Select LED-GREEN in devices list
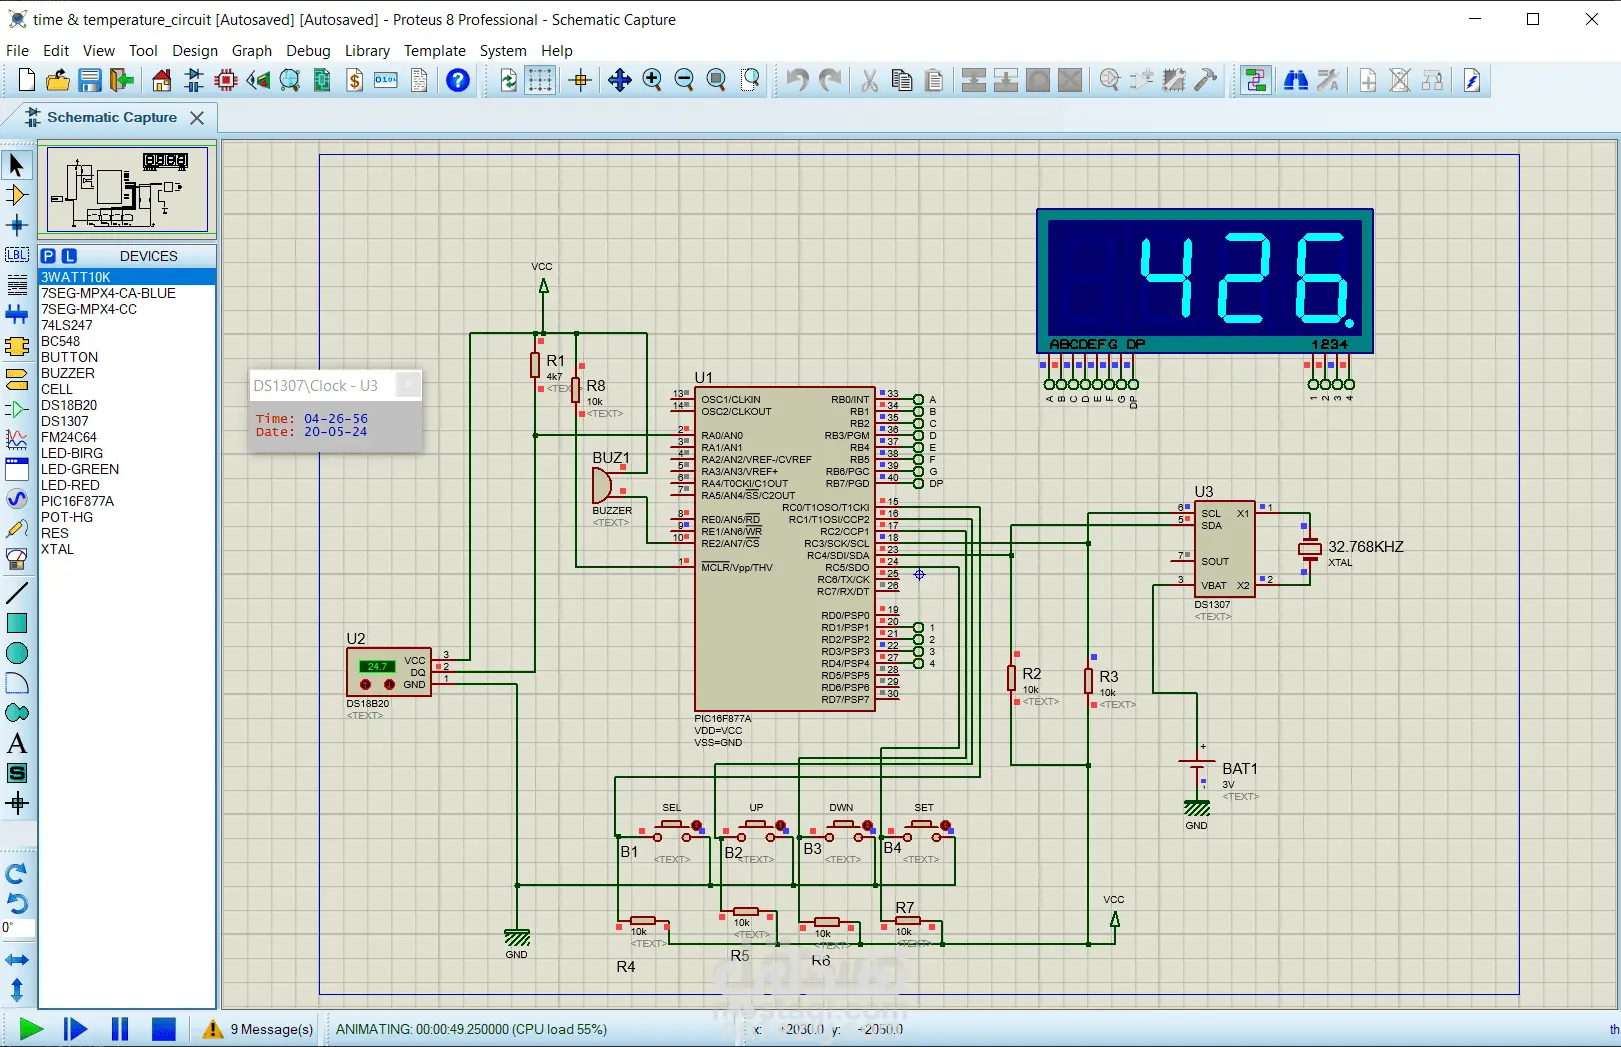The height and width of the screenshot is (1047, 1621). coord(127,469)
